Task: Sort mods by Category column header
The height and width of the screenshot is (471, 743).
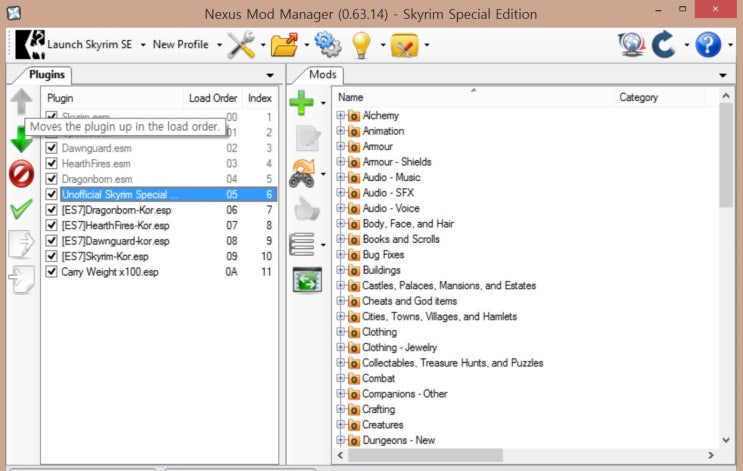Action: click(x=660, y=97)
